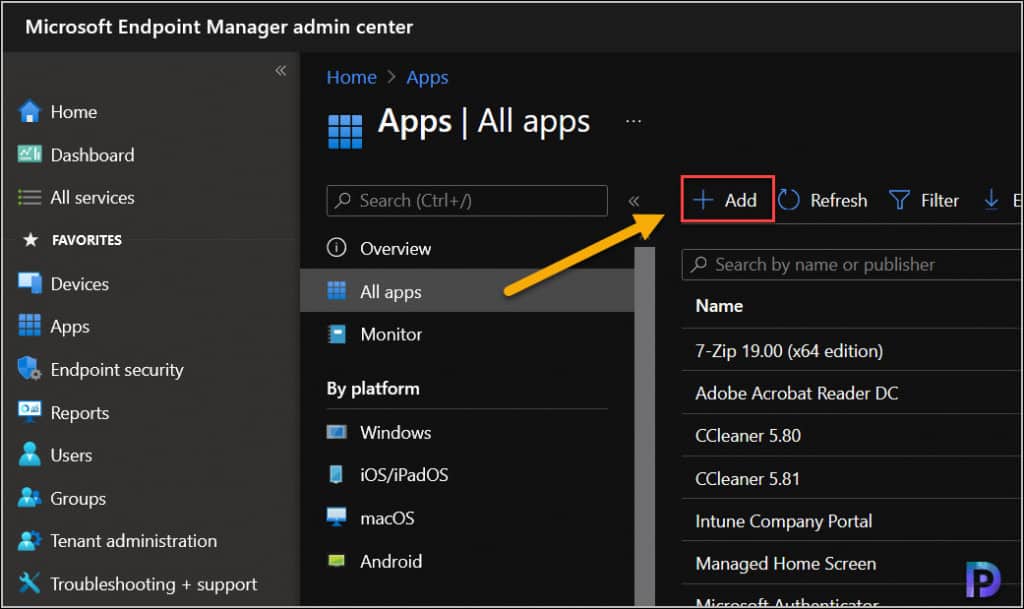The image size is (1024, 609).
Task: Click the Add button
Action: click(x=727, y=199)
